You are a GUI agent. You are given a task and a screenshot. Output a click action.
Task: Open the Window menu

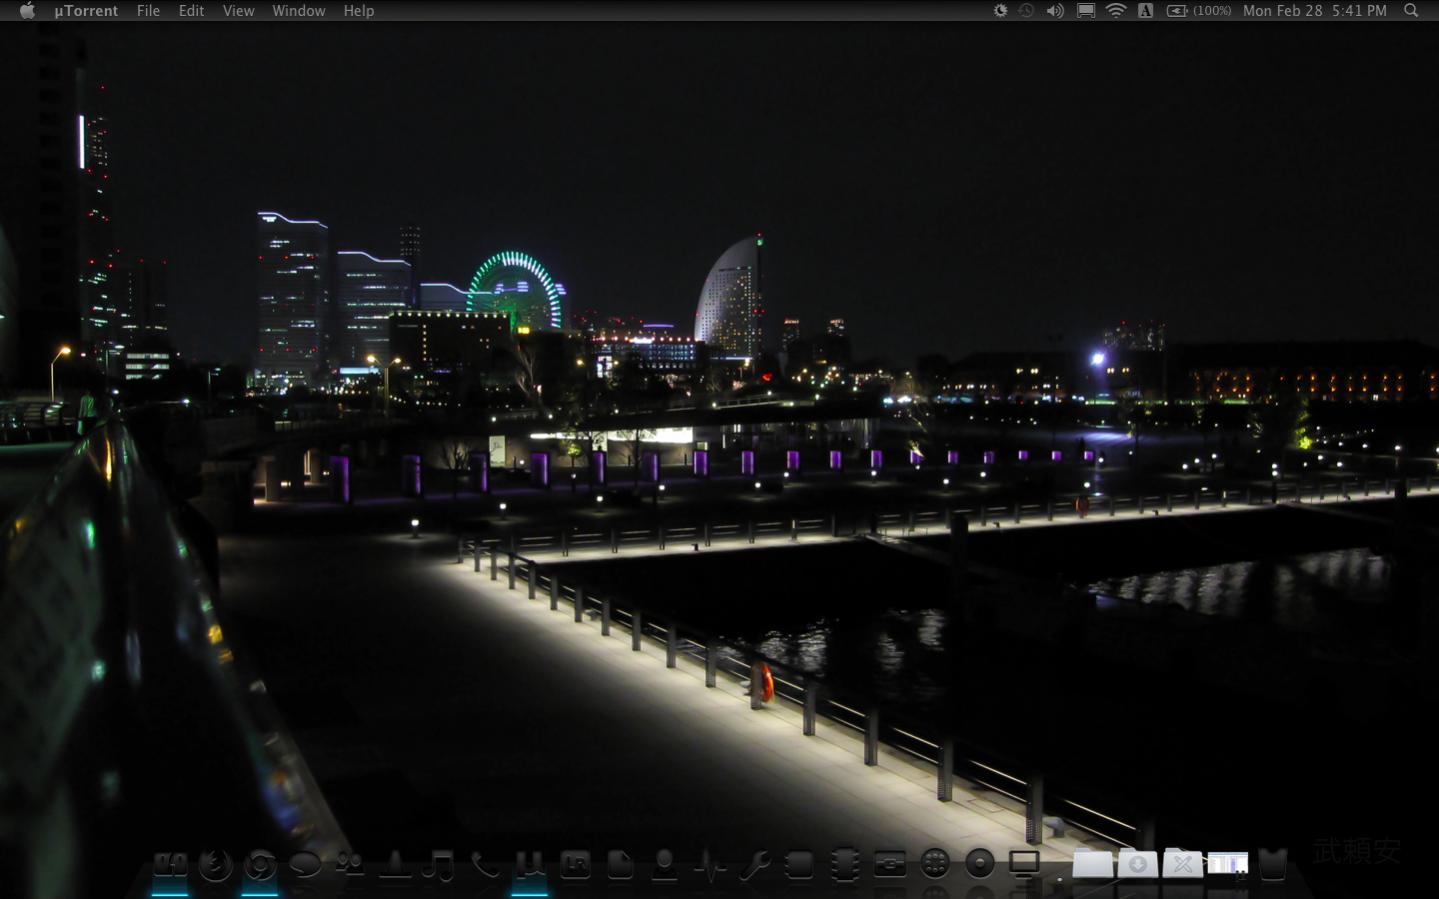[x=298, y=11]
